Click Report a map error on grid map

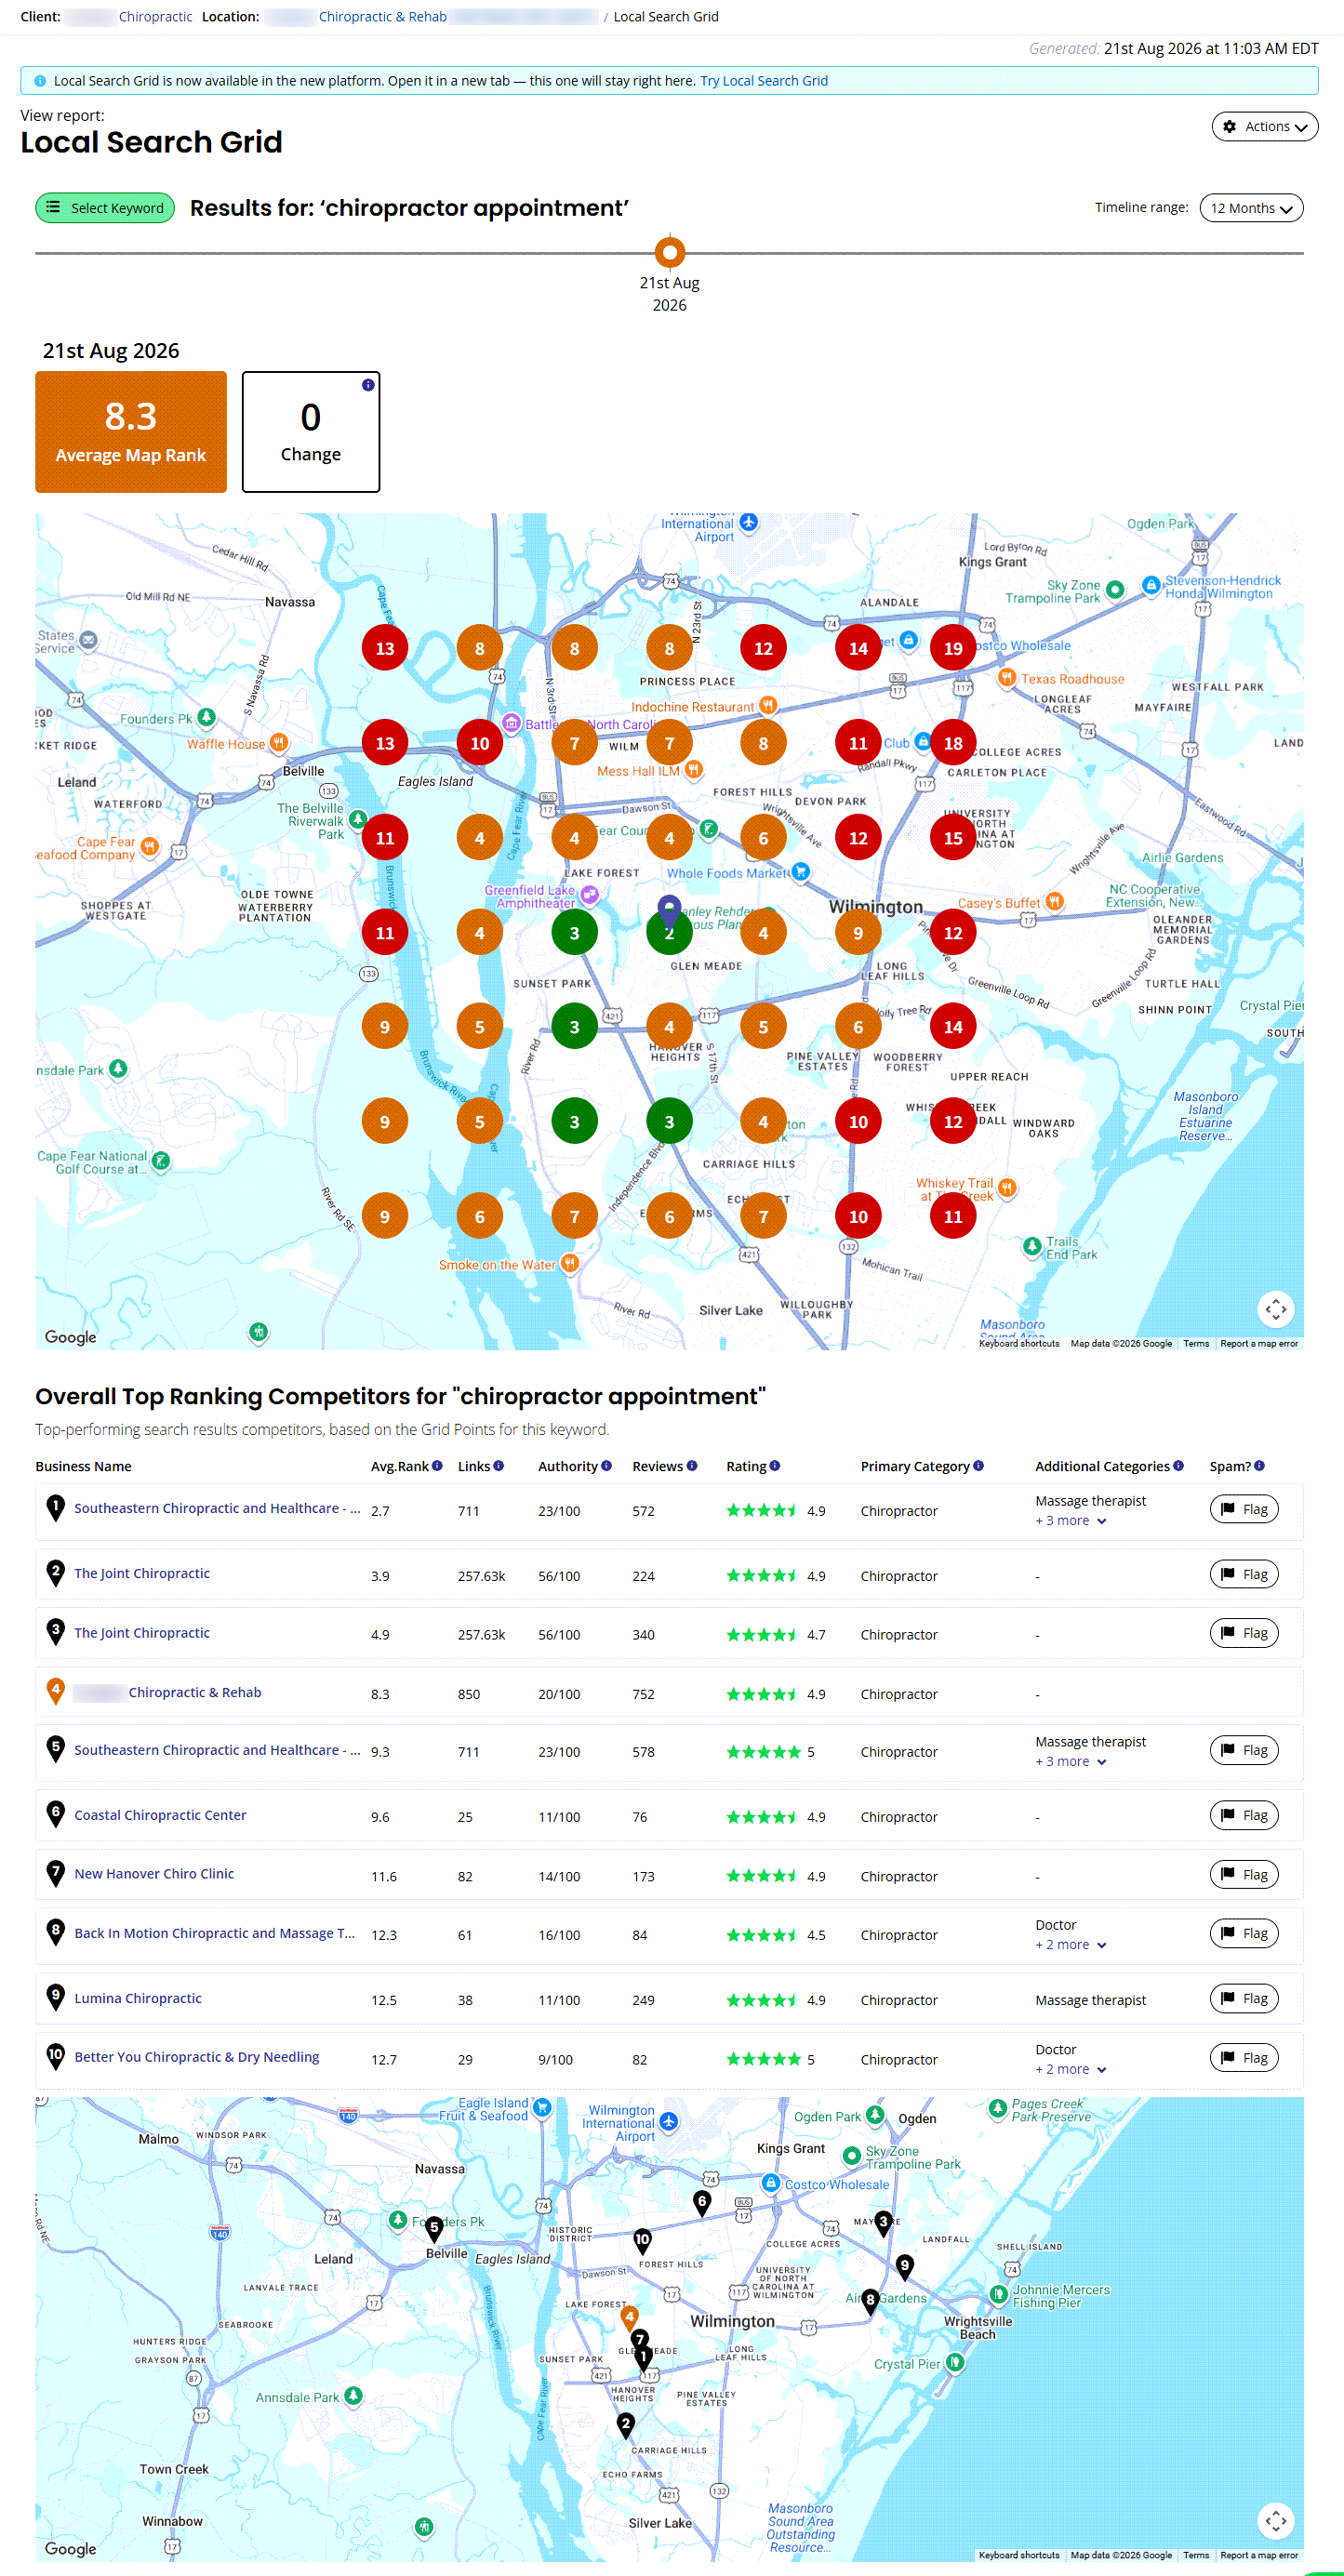click(1259, 1343)
